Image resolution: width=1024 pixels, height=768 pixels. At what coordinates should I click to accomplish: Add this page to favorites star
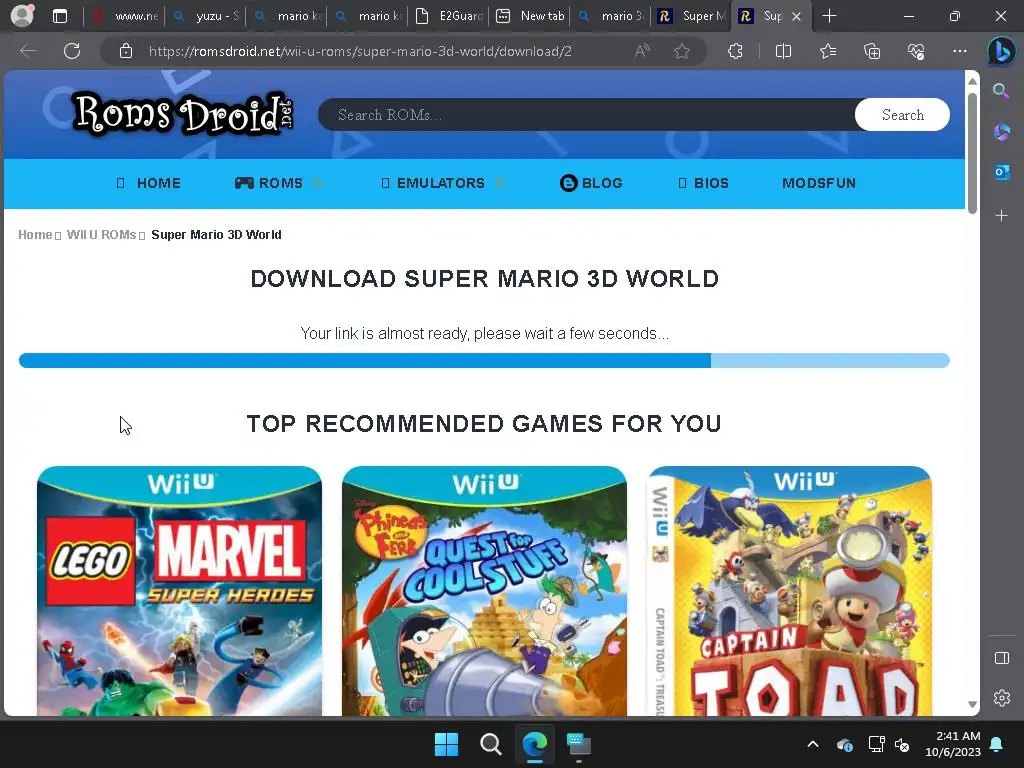[682, 51]
